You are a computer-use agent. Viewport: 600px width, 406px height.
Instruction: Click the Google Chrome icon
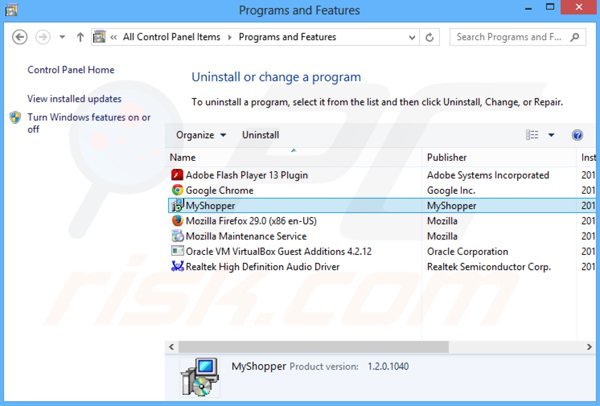click(x=177, y=190)
